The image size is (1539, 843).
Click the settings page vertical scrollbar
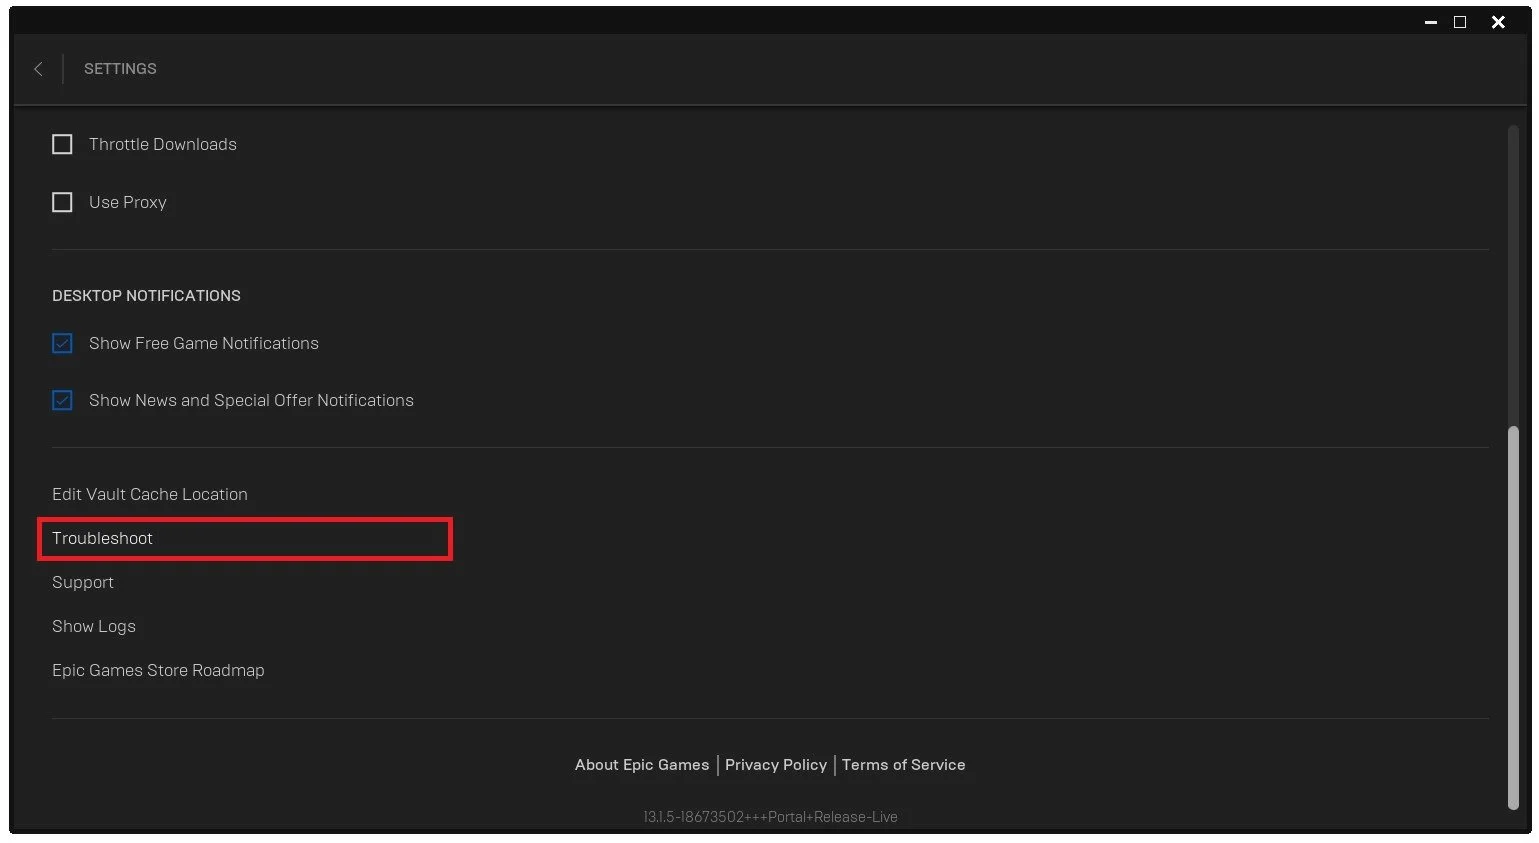[1513, 617]
